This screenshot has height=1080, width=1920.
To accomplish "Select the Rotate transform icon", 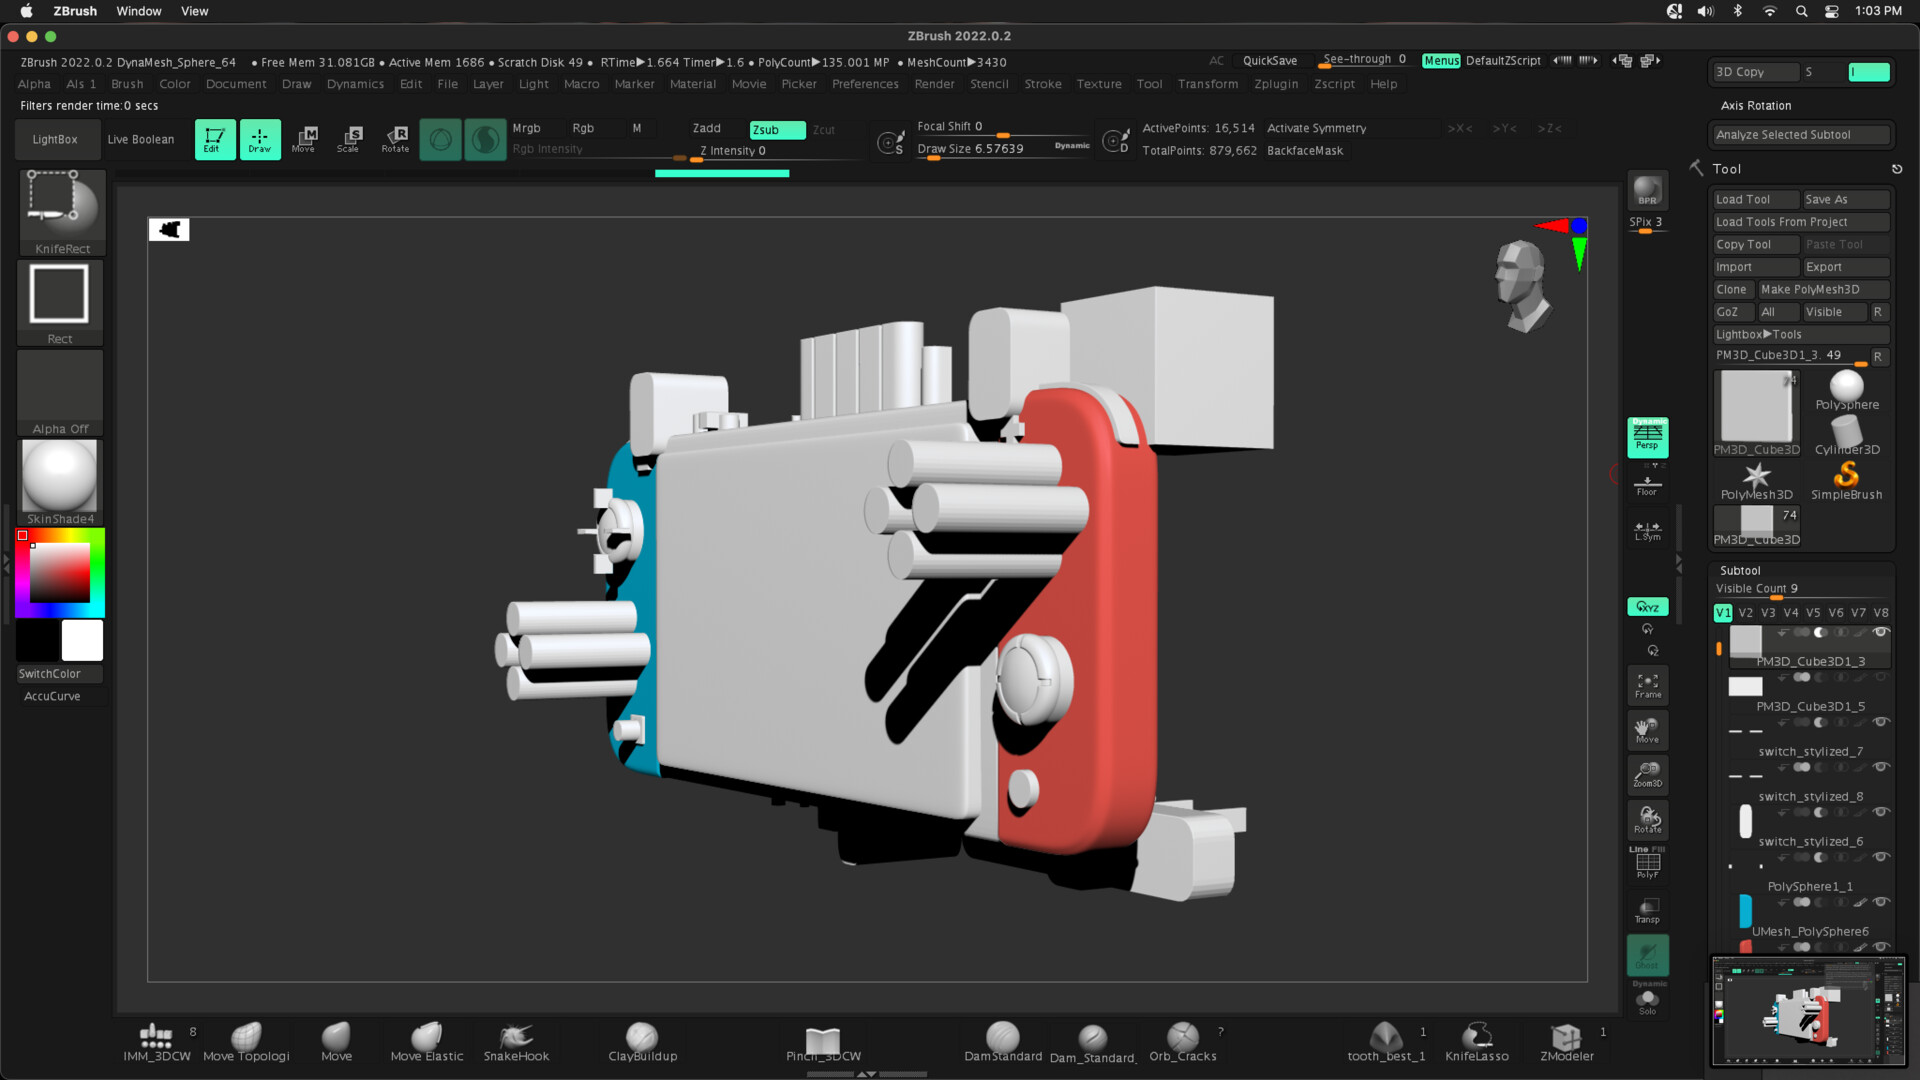I will point(395,139).
